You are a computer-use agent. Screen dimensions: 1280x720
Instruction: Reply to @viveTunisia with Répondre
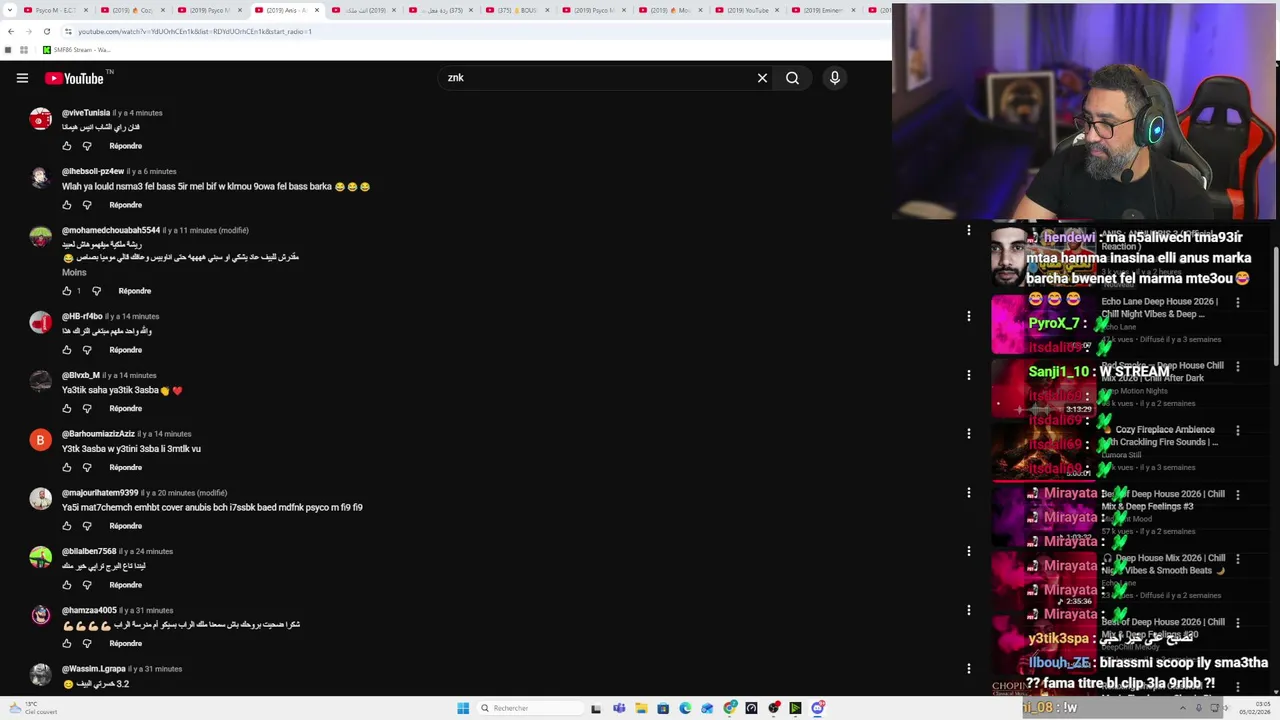point(125,146)
